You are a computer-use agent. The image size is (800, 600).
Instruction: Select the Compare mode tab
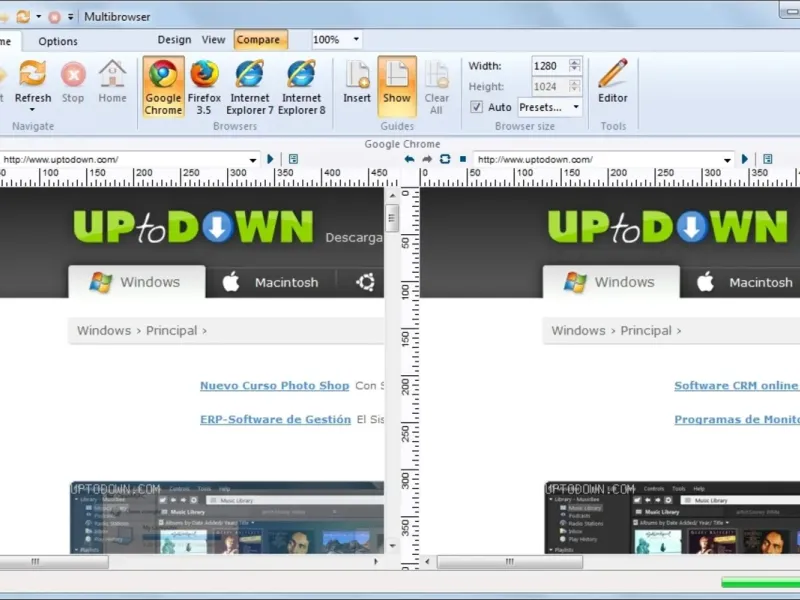[x=260, y=40]
